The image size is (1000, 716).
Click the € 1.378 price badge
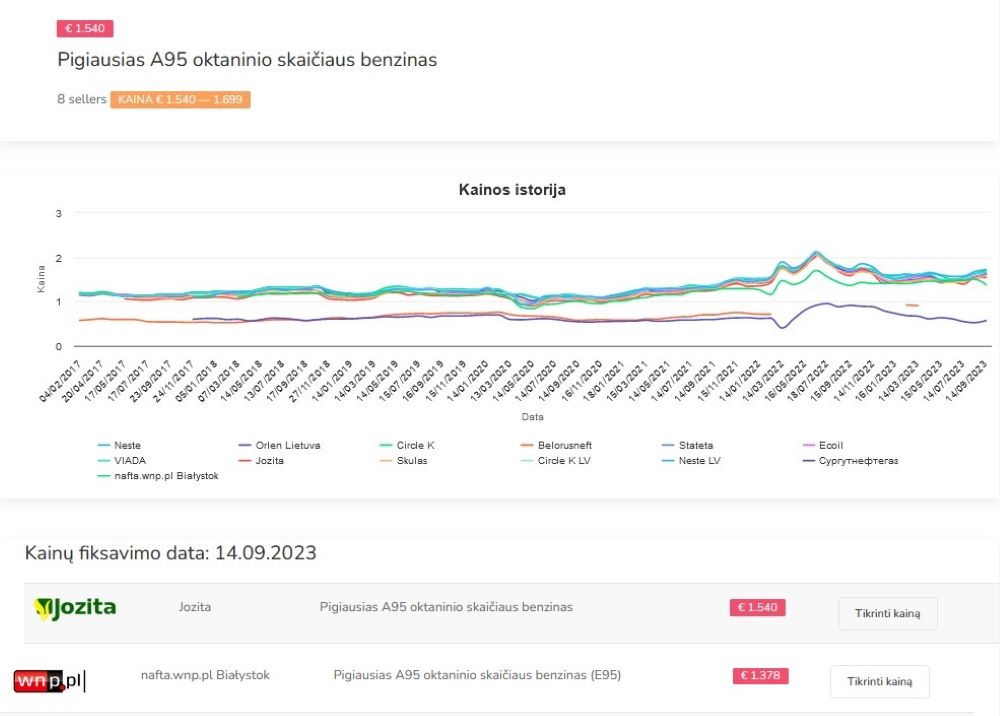(760, 675)
